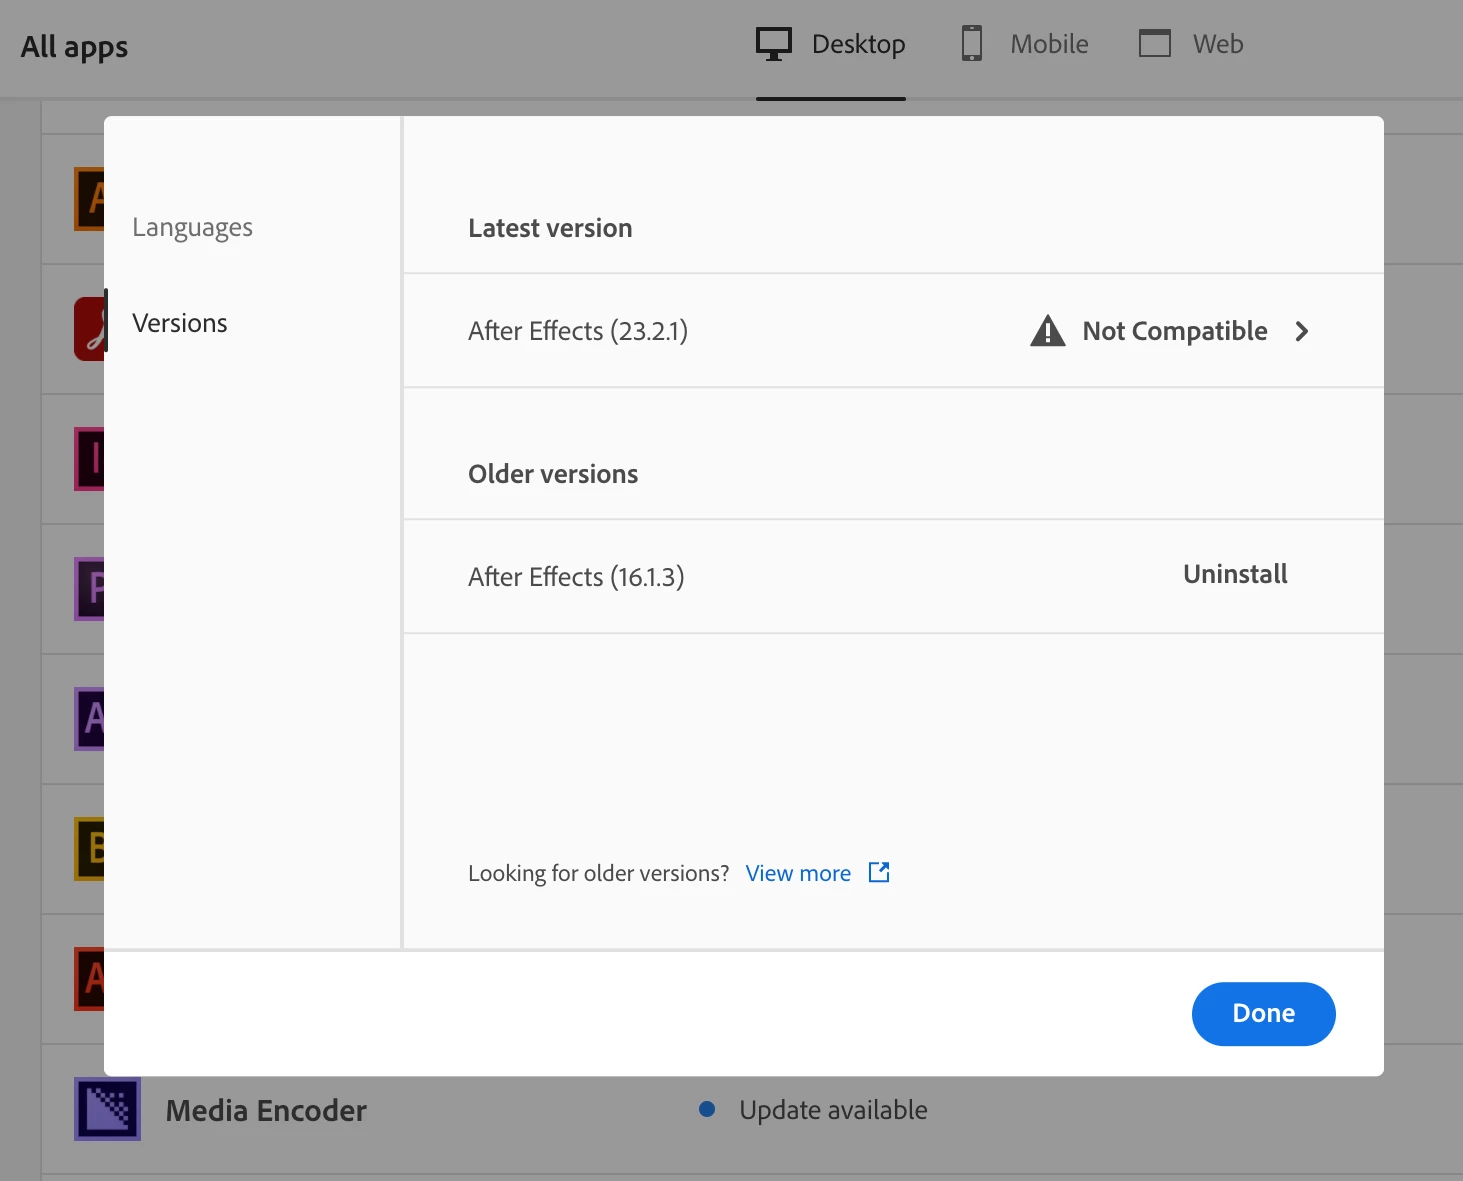Click the Looking for older versions? text
This screenshot has height=1181, width=1463.
tap(598, 873)
